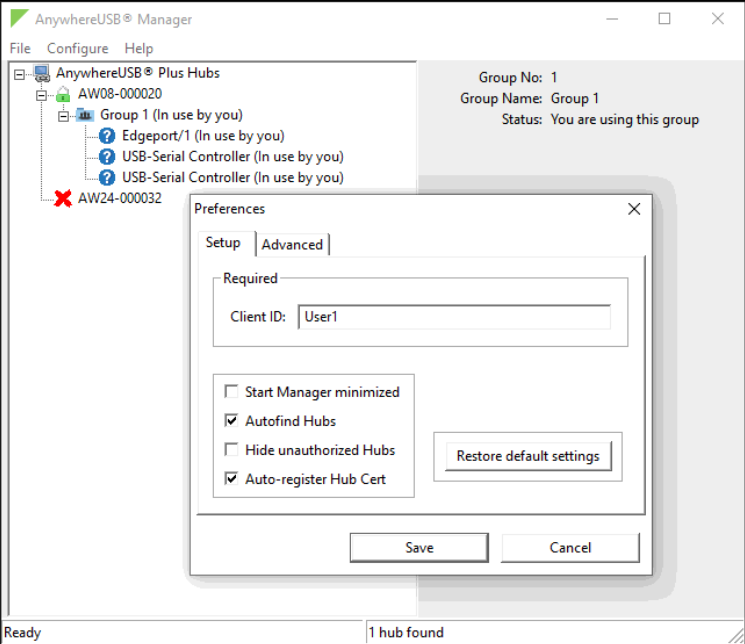Click the '1 hub found' status bar text
The width and height of the screenshot is (745, 644).
click(x=406, y=633)
